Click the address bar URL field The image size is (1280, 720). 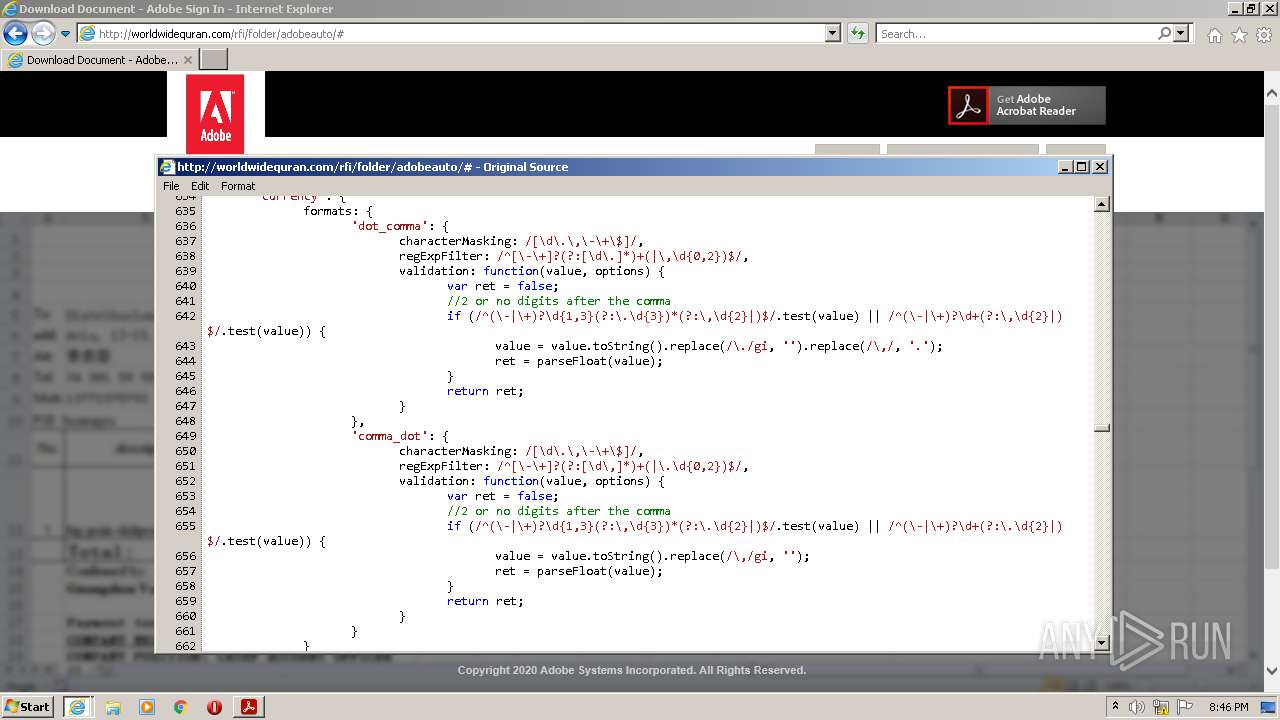pos(451,33)
